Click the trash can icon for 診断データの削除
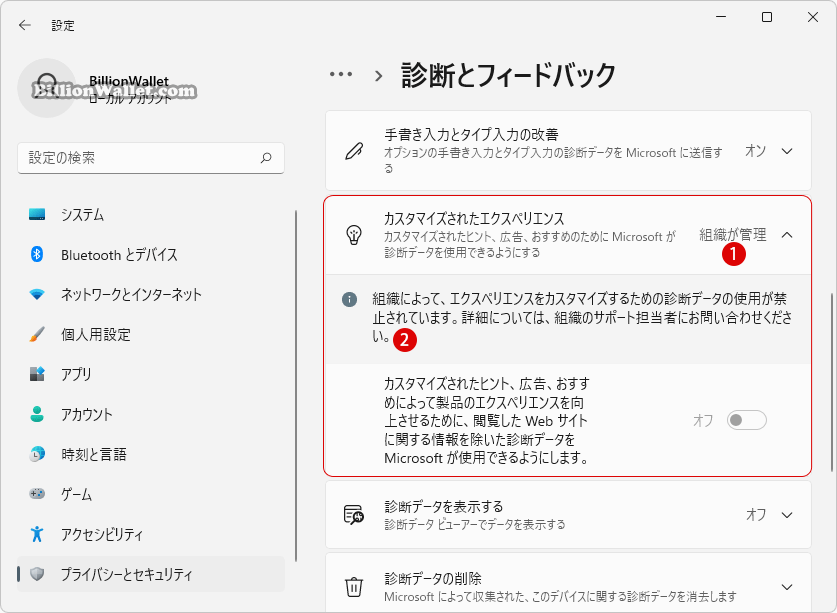Viewport: 837px width, 613px height. (x=354, y=587)
